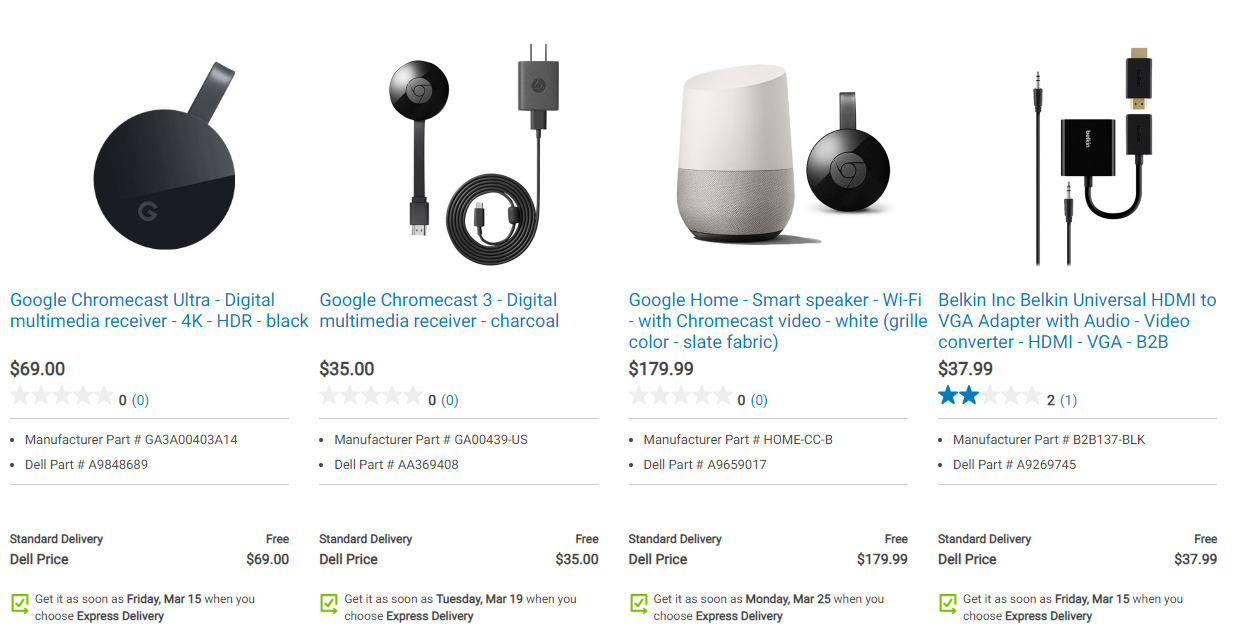The width and height of the screenshot is (1249, 632).
Task: Open the Belkin Universal HDMI to VGA Adapter link
Action: (1077, 321)
